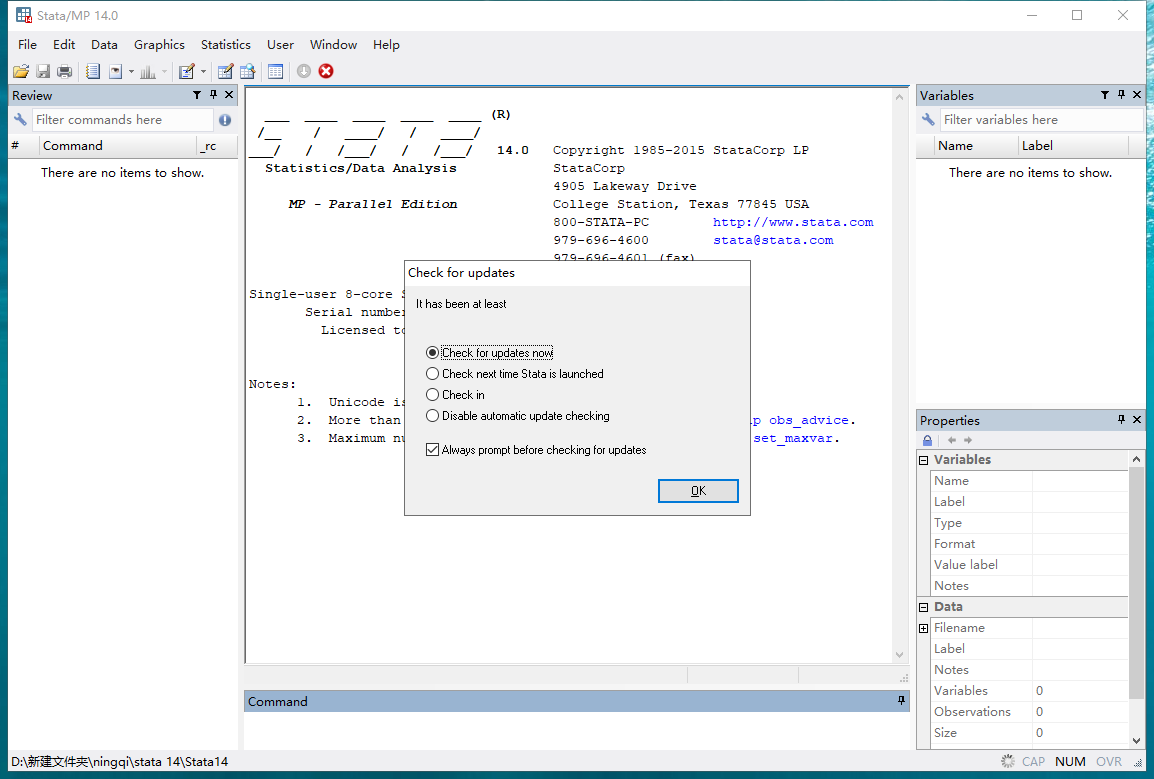The image size is (1154, 779).
Task: Open the Viewer icon dropdown arrow
Action: coord(131,71)
